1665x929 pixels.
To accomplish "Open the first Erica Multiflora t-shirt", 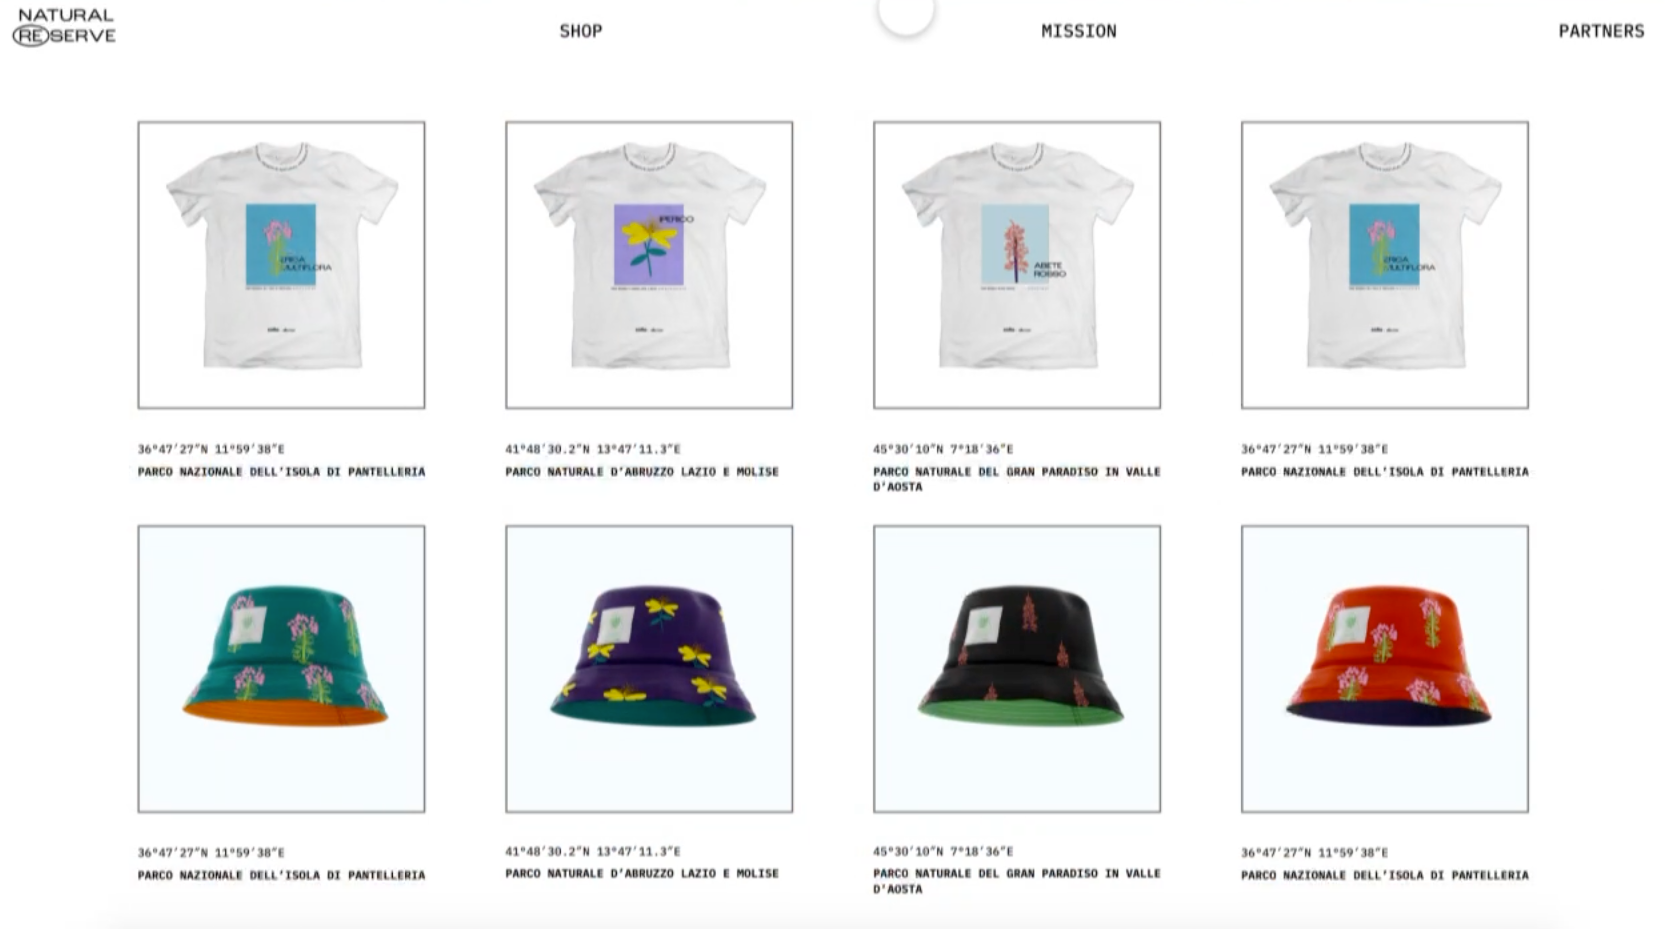I will pyautogui.click(x=281, y=265).
